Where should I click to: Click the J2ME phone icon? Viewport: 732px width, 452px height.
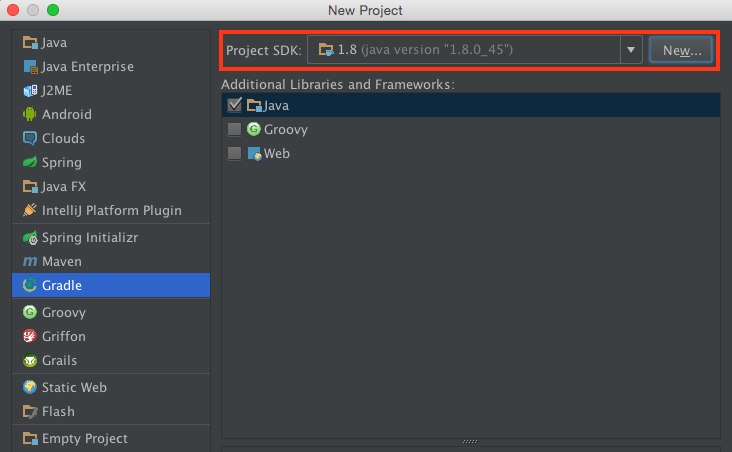(x=30, y=91)
